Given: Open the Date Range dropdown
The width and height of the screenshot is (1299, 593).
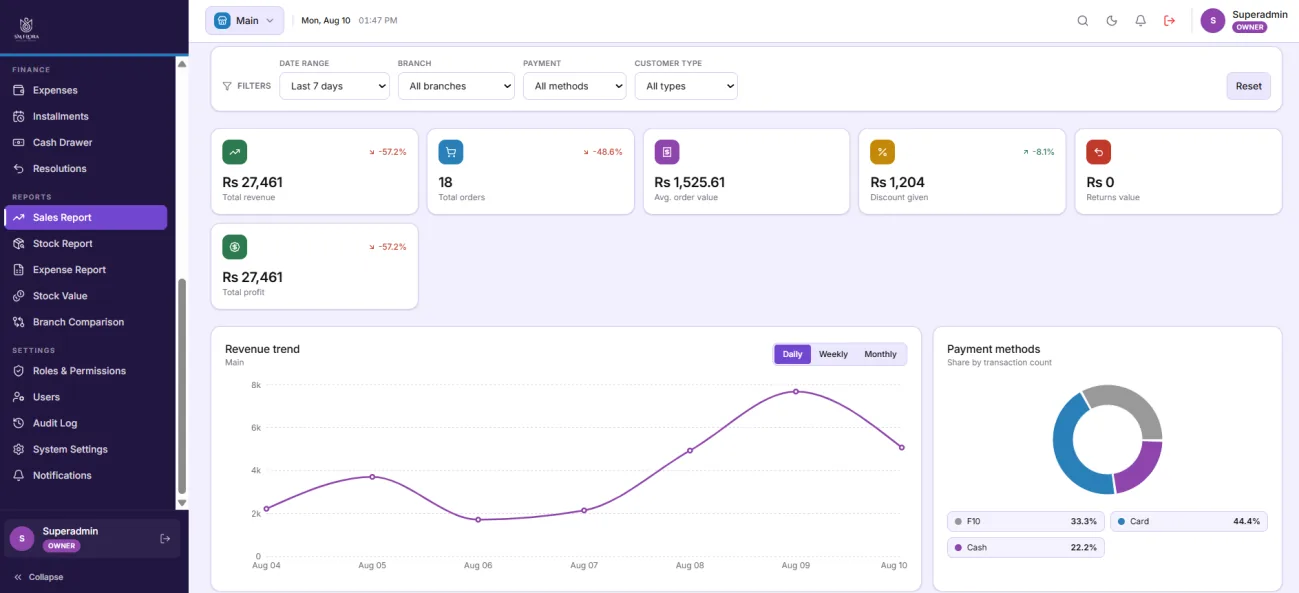Looking at the screenshot, I should pos(334,86).
